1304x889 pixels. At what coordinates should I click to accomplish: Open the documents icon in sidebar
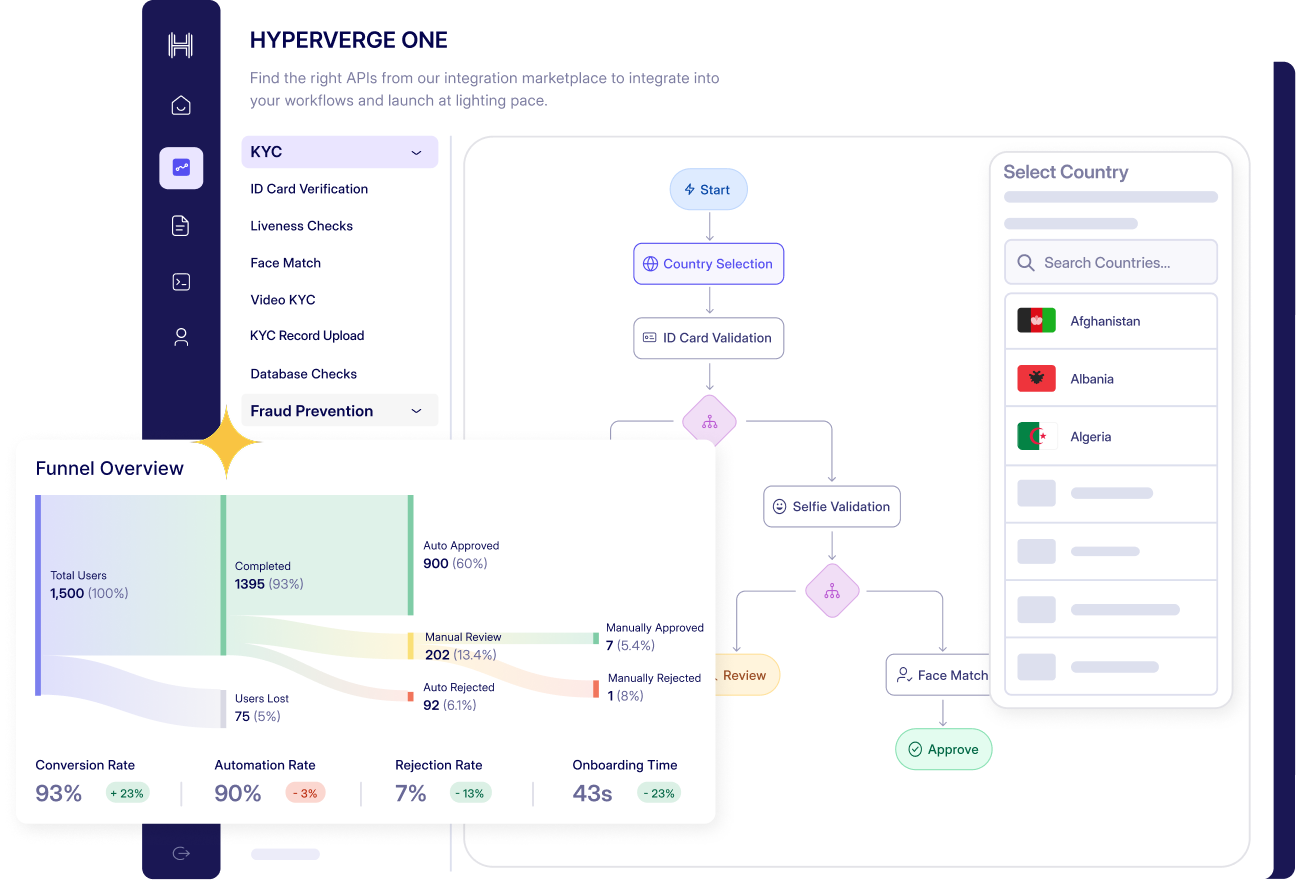pos(181,226)
